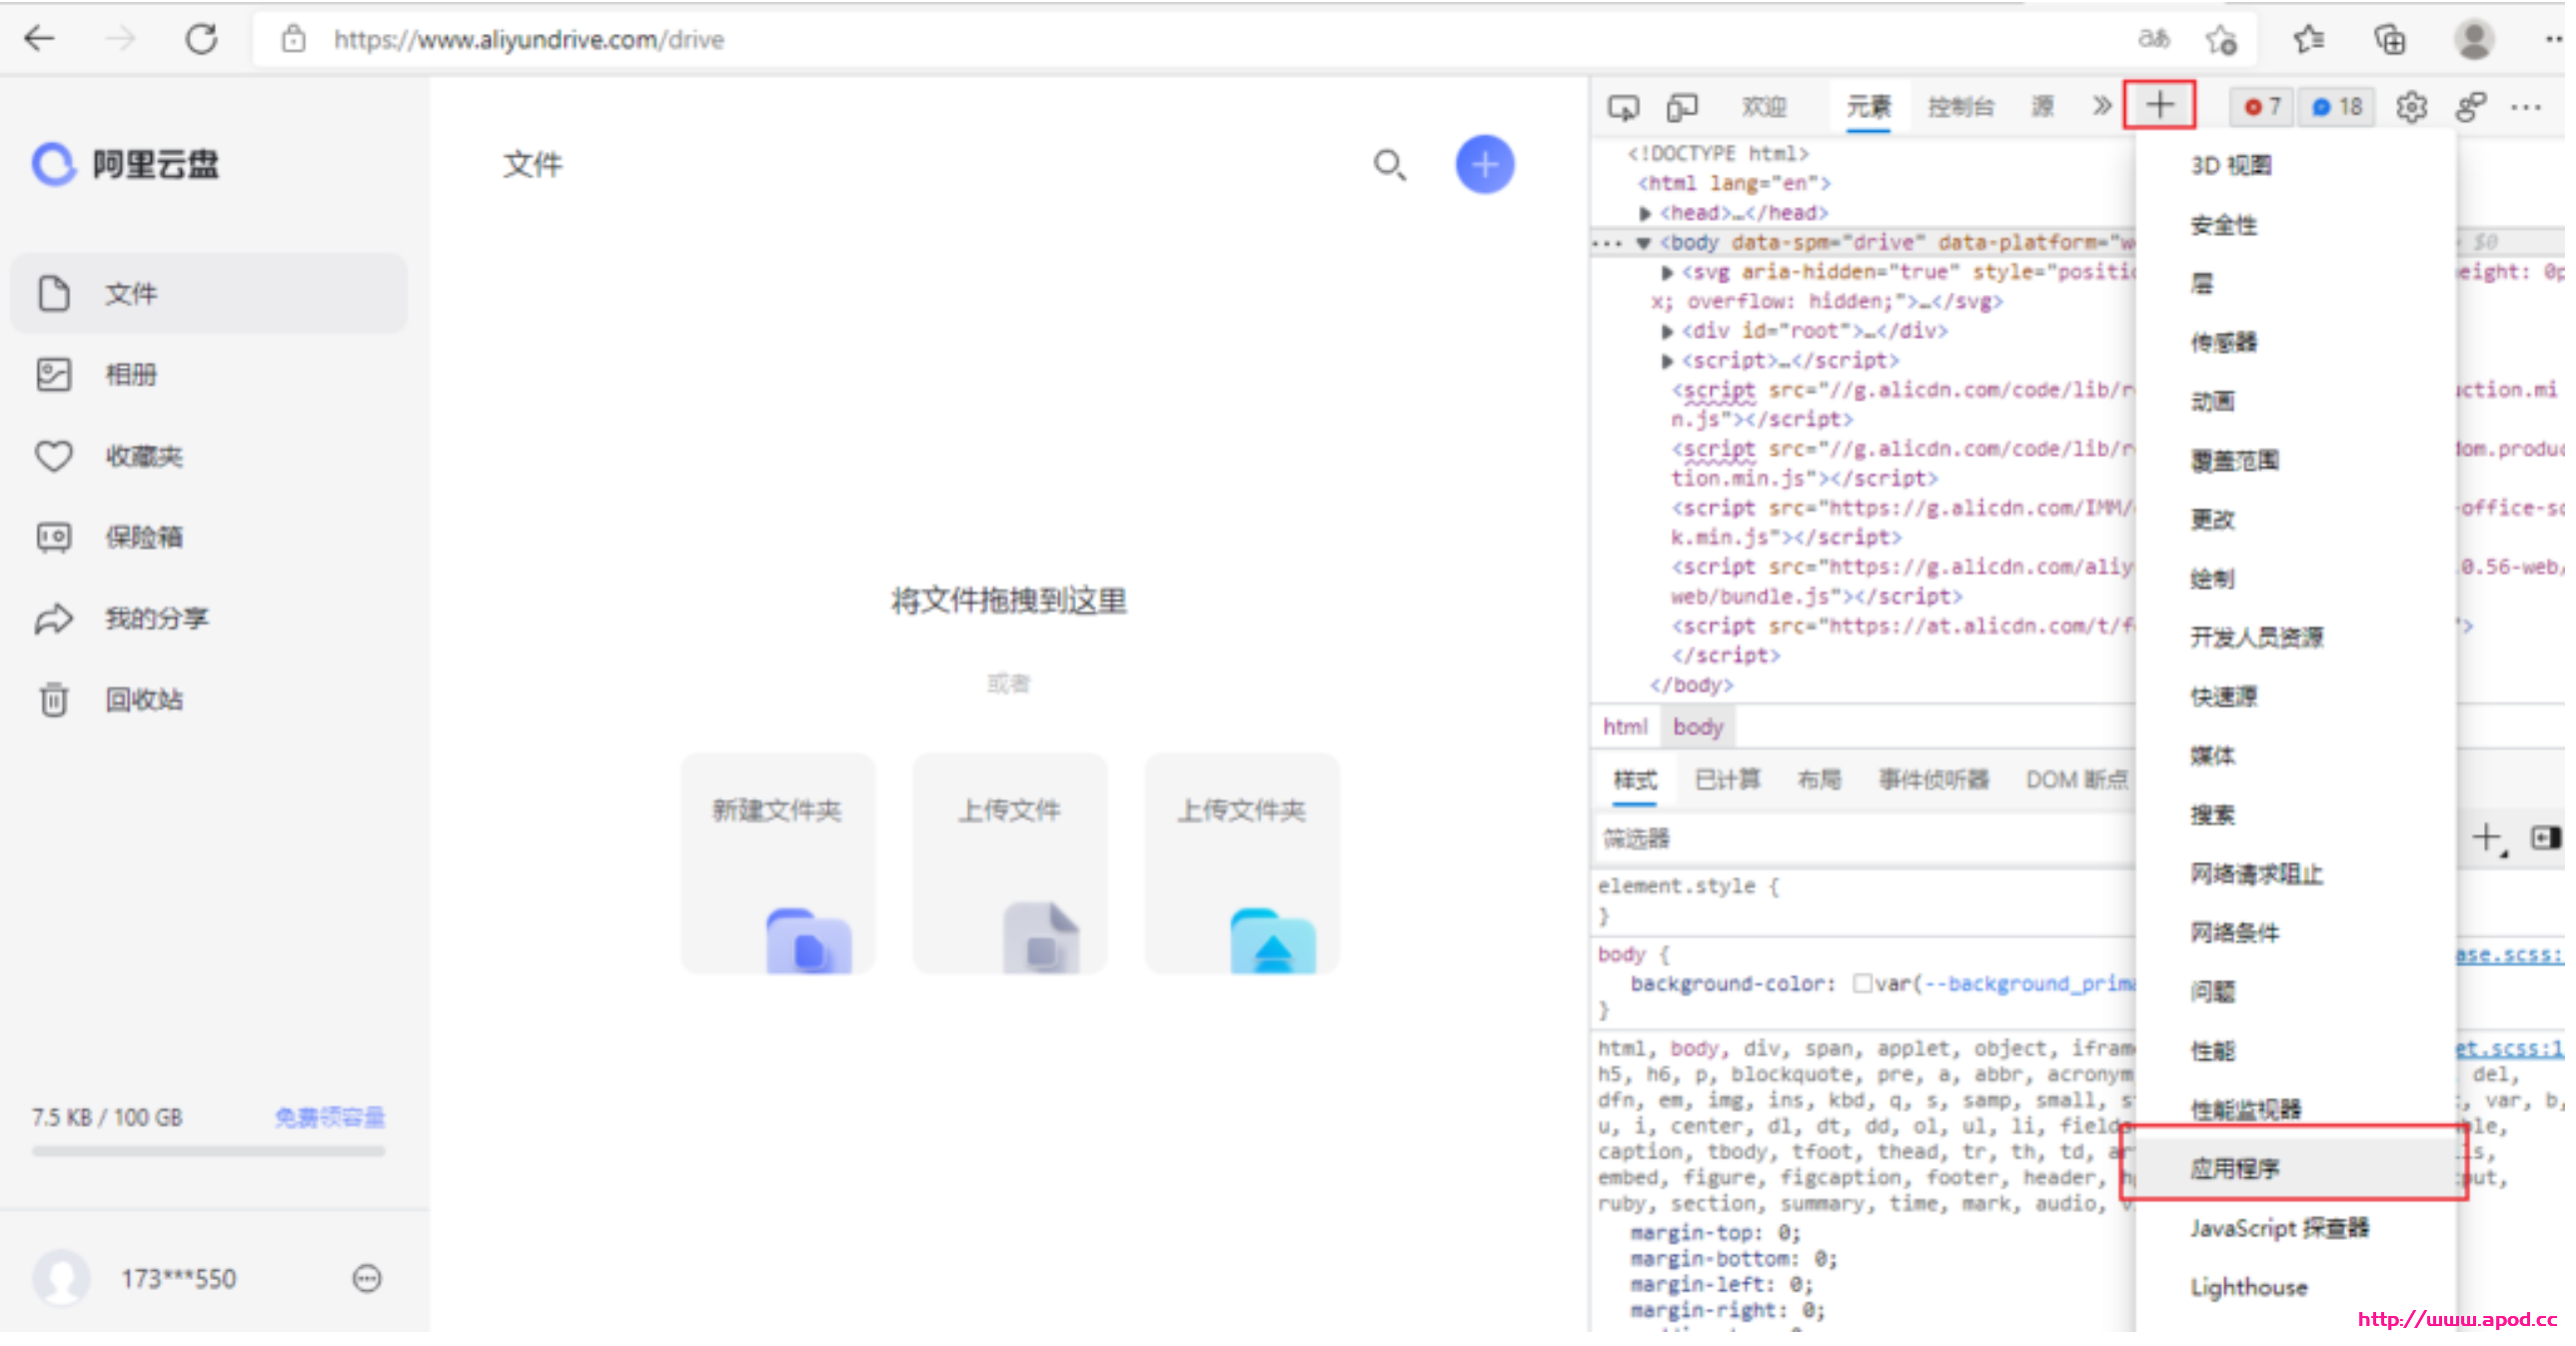Click the plus more-tools button in DevTools
2576x1346 pixels.
[x=2159, y=105]
